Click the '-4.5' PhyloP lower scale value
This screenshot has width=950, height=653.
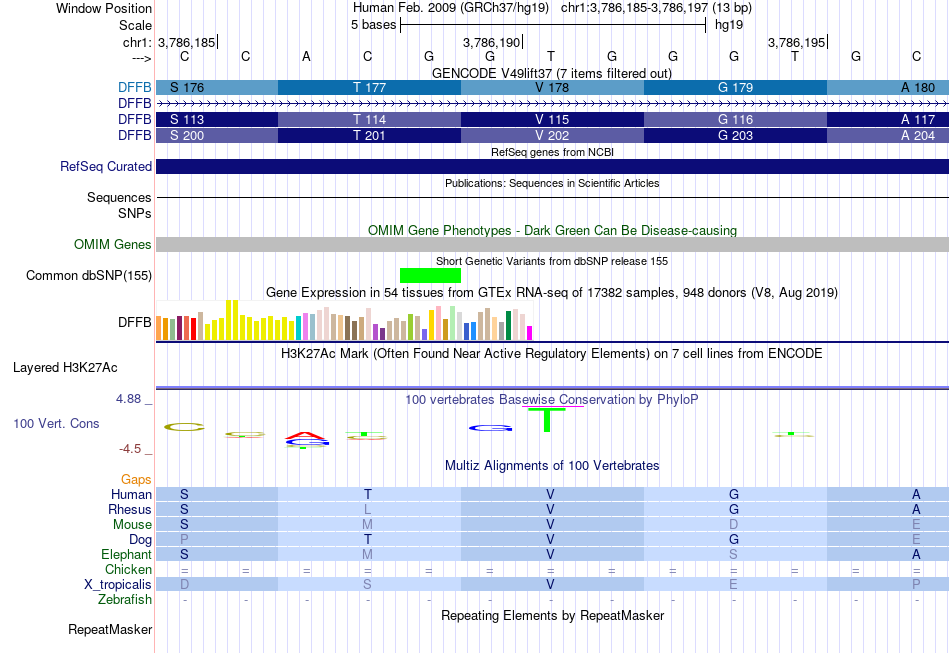[x=130, y=449]
